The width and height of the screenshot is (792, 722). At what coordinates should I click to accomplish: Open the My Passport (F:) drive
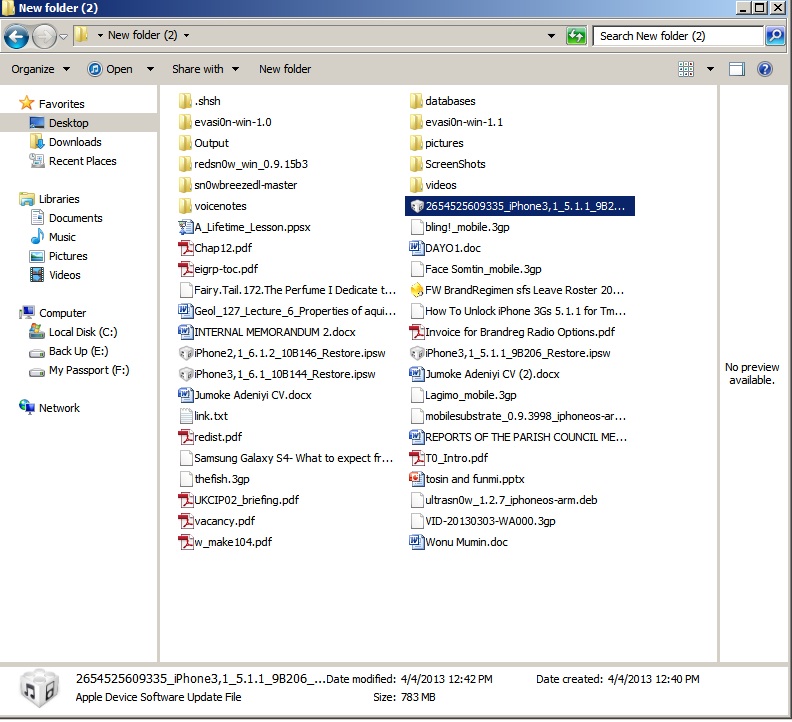79,370
